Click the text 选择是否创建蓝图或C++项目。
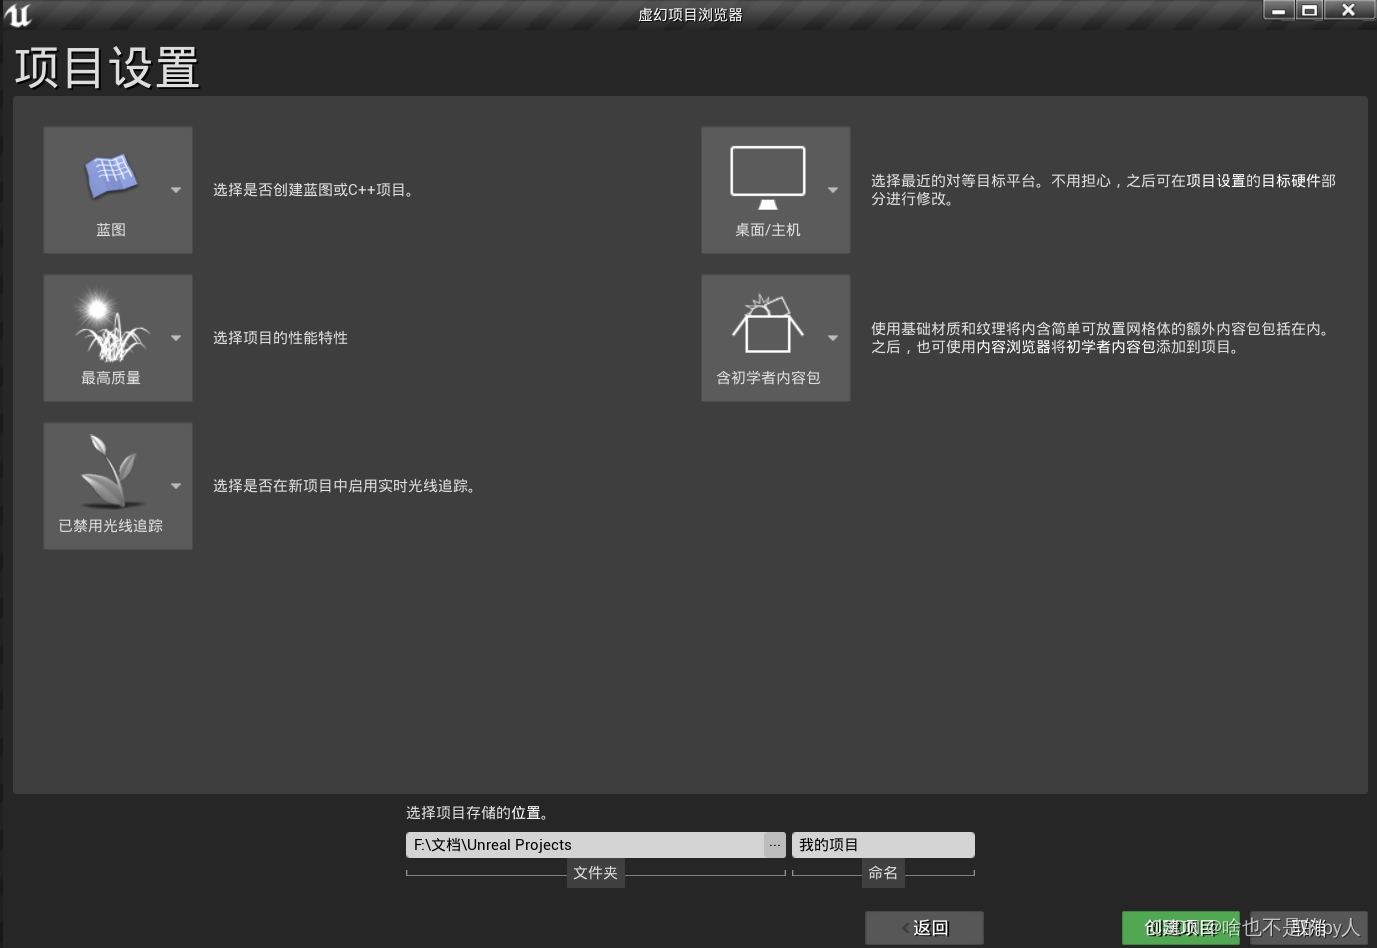Image resolution: width=1377 pixels, height=948 pixels. coord(314,190)
